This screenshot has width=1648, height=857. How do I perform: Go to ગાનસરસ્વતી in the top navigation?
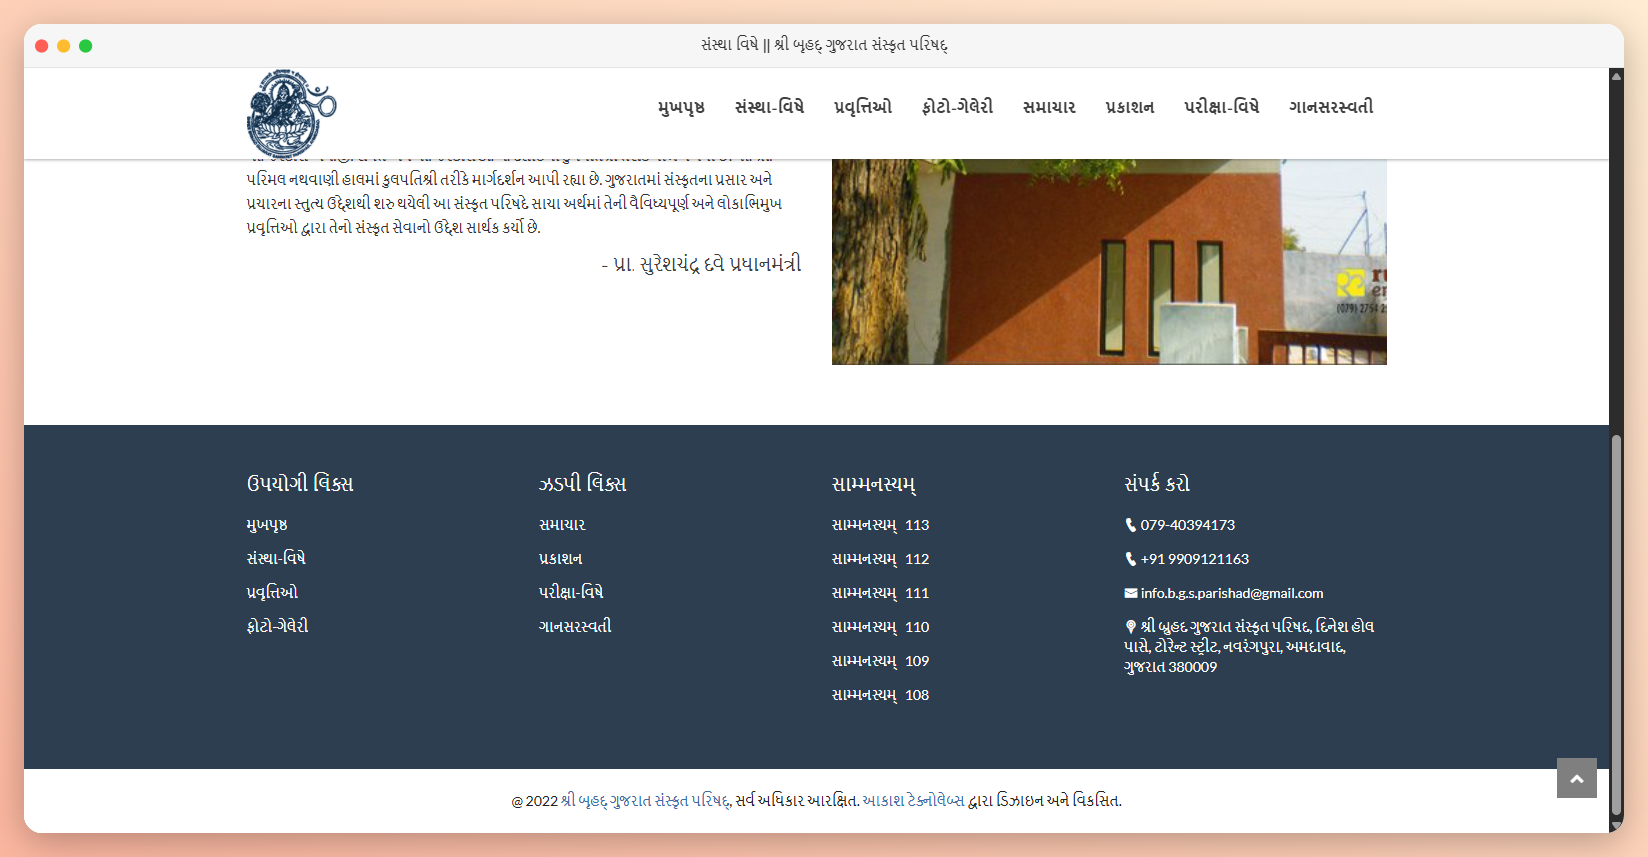pyautogui.click(x=1331, y=107)
